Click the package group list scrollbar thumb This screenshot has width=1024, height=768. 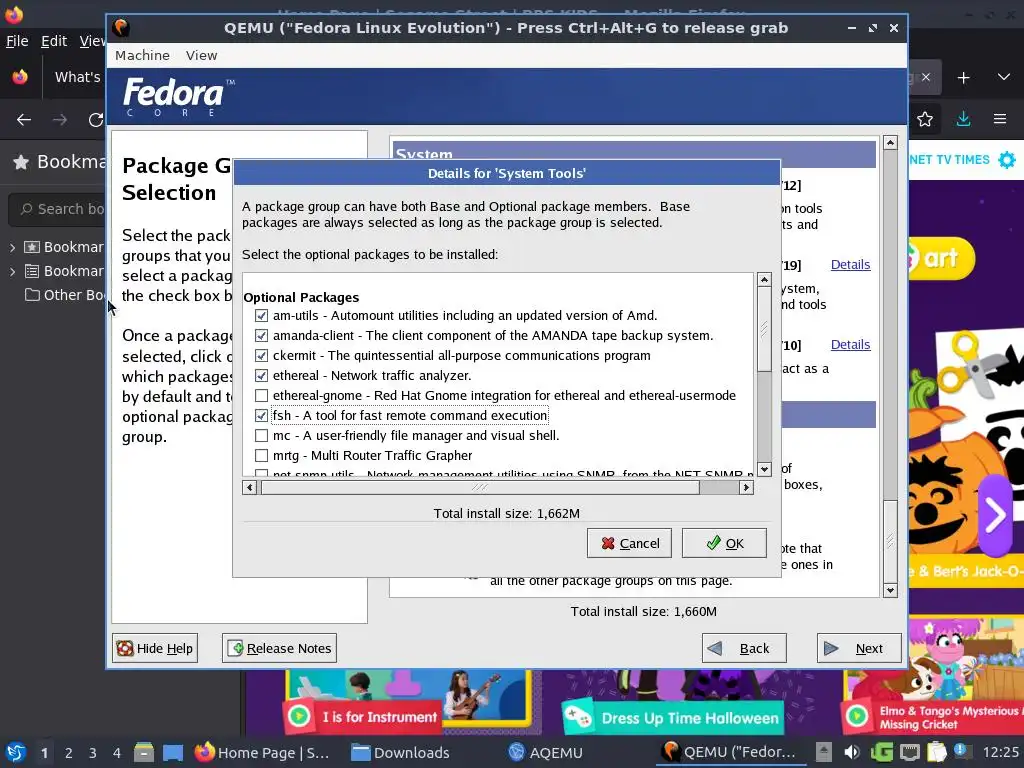click(890, 541)
